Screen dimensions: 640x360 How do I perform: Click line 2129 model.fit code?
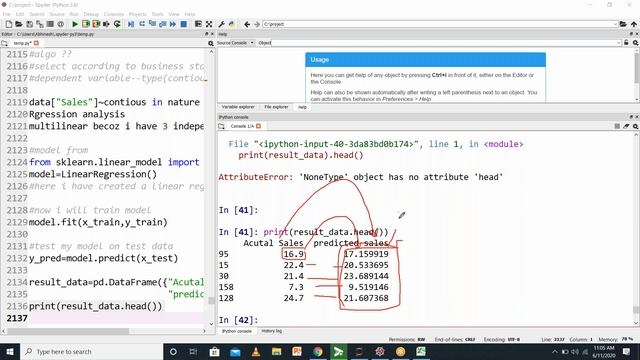click(98, 222)
